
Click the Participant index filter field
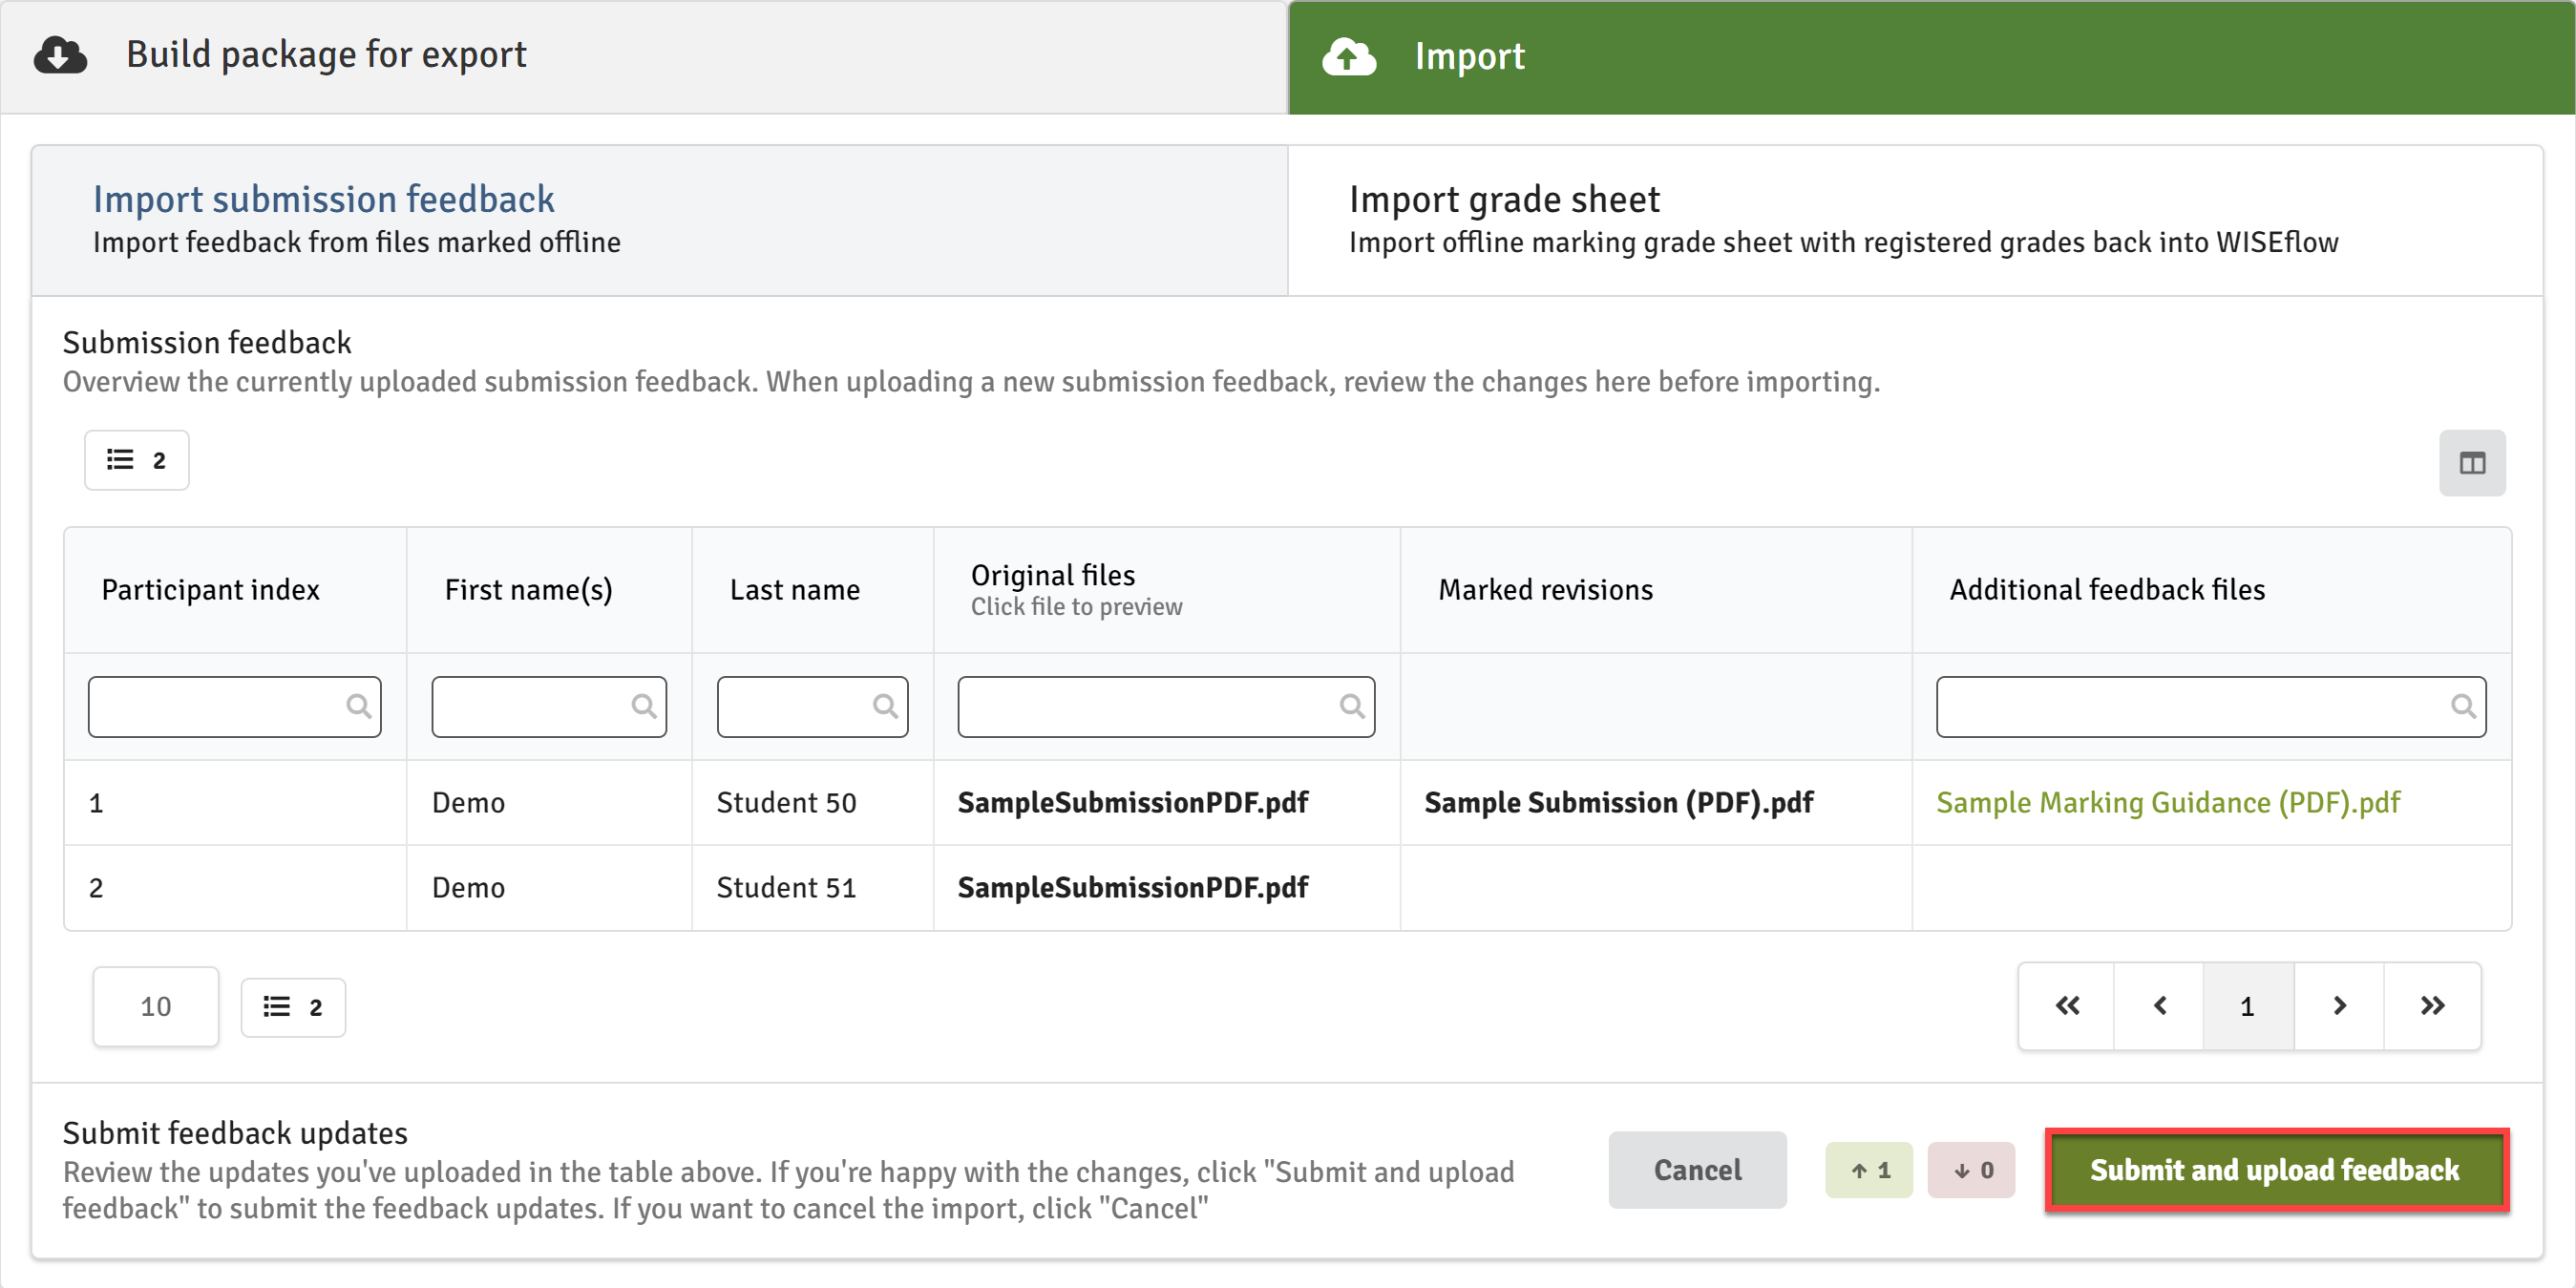pos(234,707)
